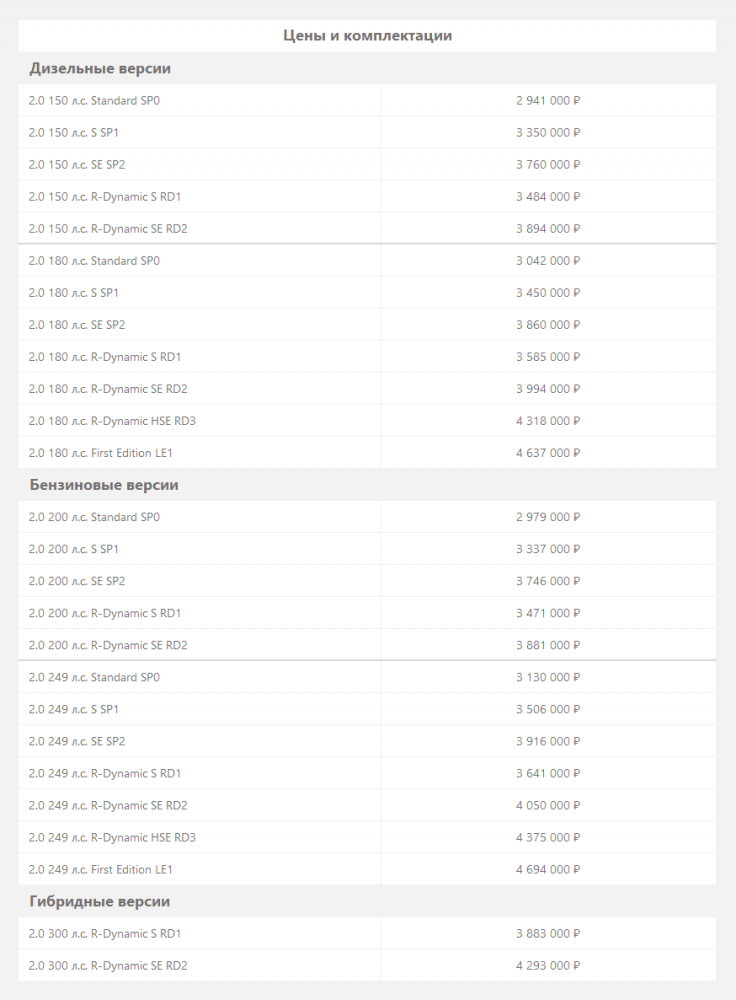736x1000 pixels.
Task: Select the "Дизельные версии" section heading
Action: (x=100, y=69)
